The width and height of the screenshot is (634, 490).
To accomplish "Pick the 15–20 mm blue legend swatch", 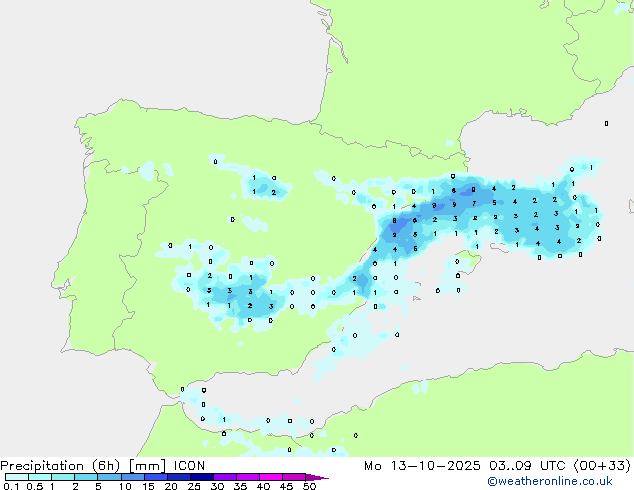I will click(156, 477).
